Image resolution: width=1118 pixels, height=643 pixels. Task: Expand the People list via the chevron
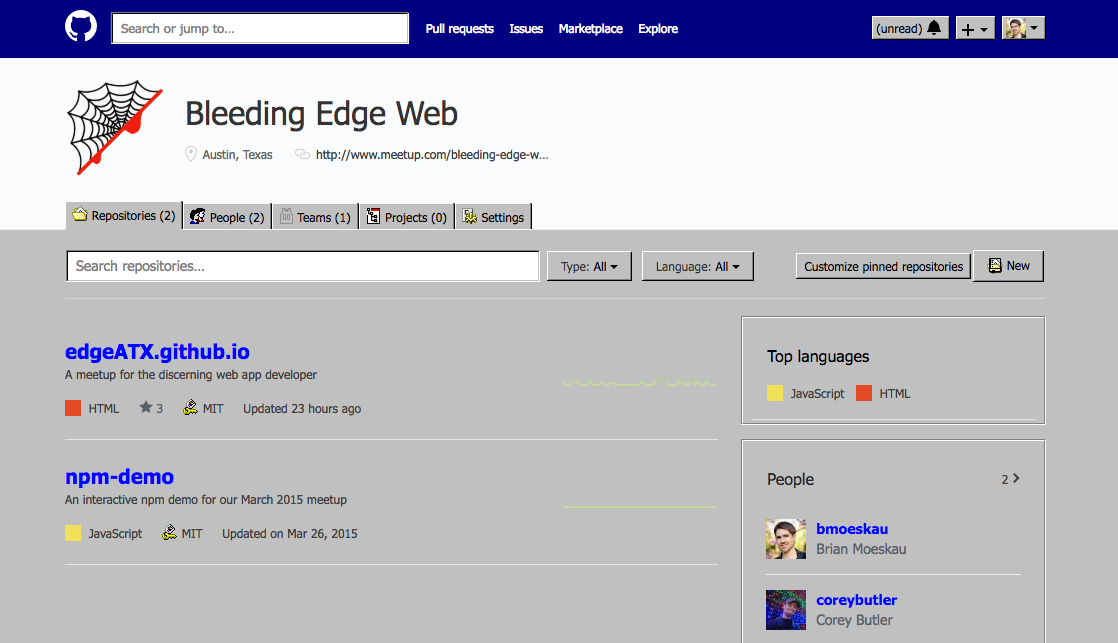[x=1016, y=478]
